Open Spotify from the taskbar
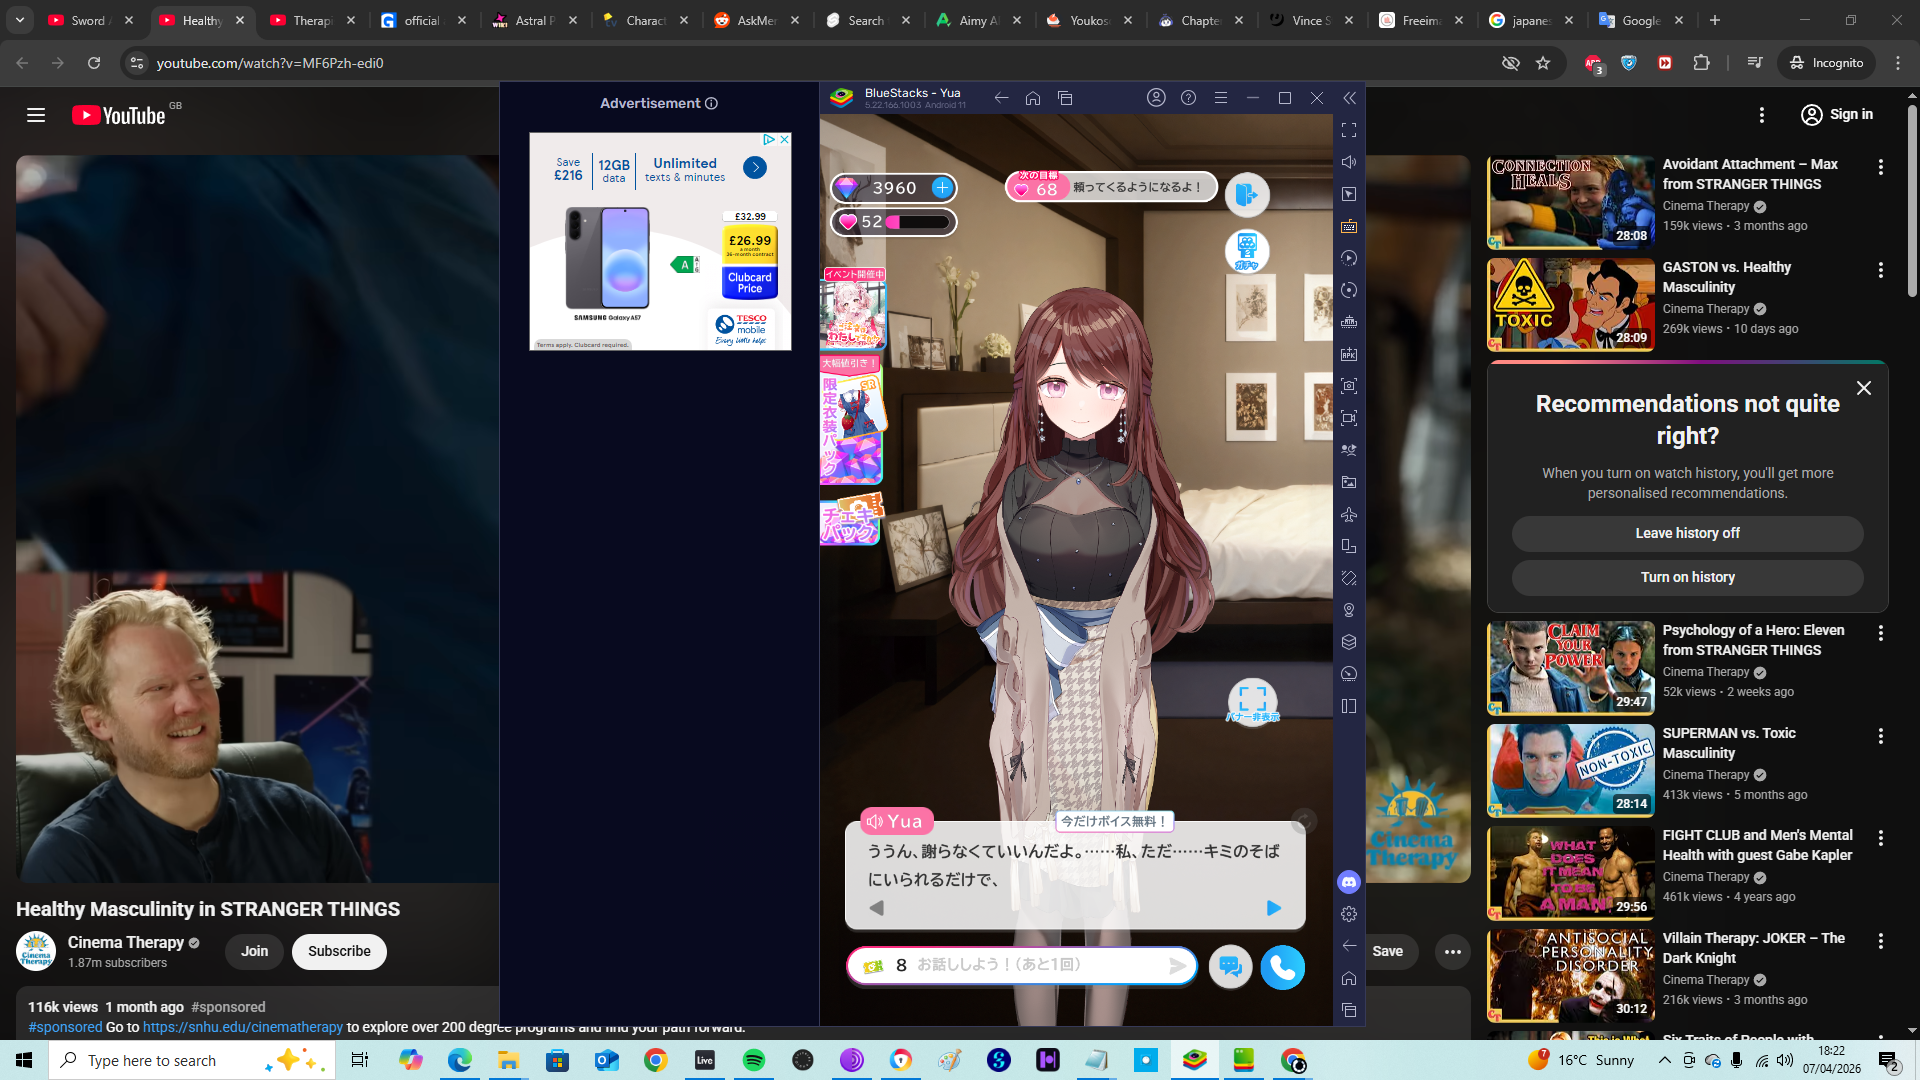 tap(754, 1060)
